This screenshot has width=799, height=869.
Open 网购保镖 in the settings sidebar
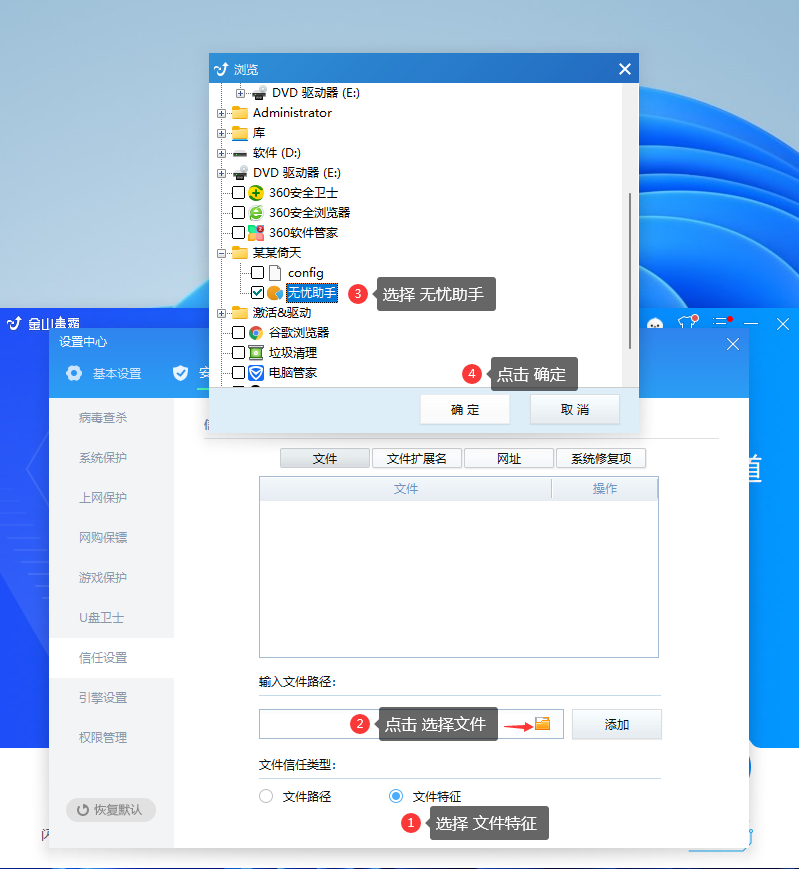point(103,537)
